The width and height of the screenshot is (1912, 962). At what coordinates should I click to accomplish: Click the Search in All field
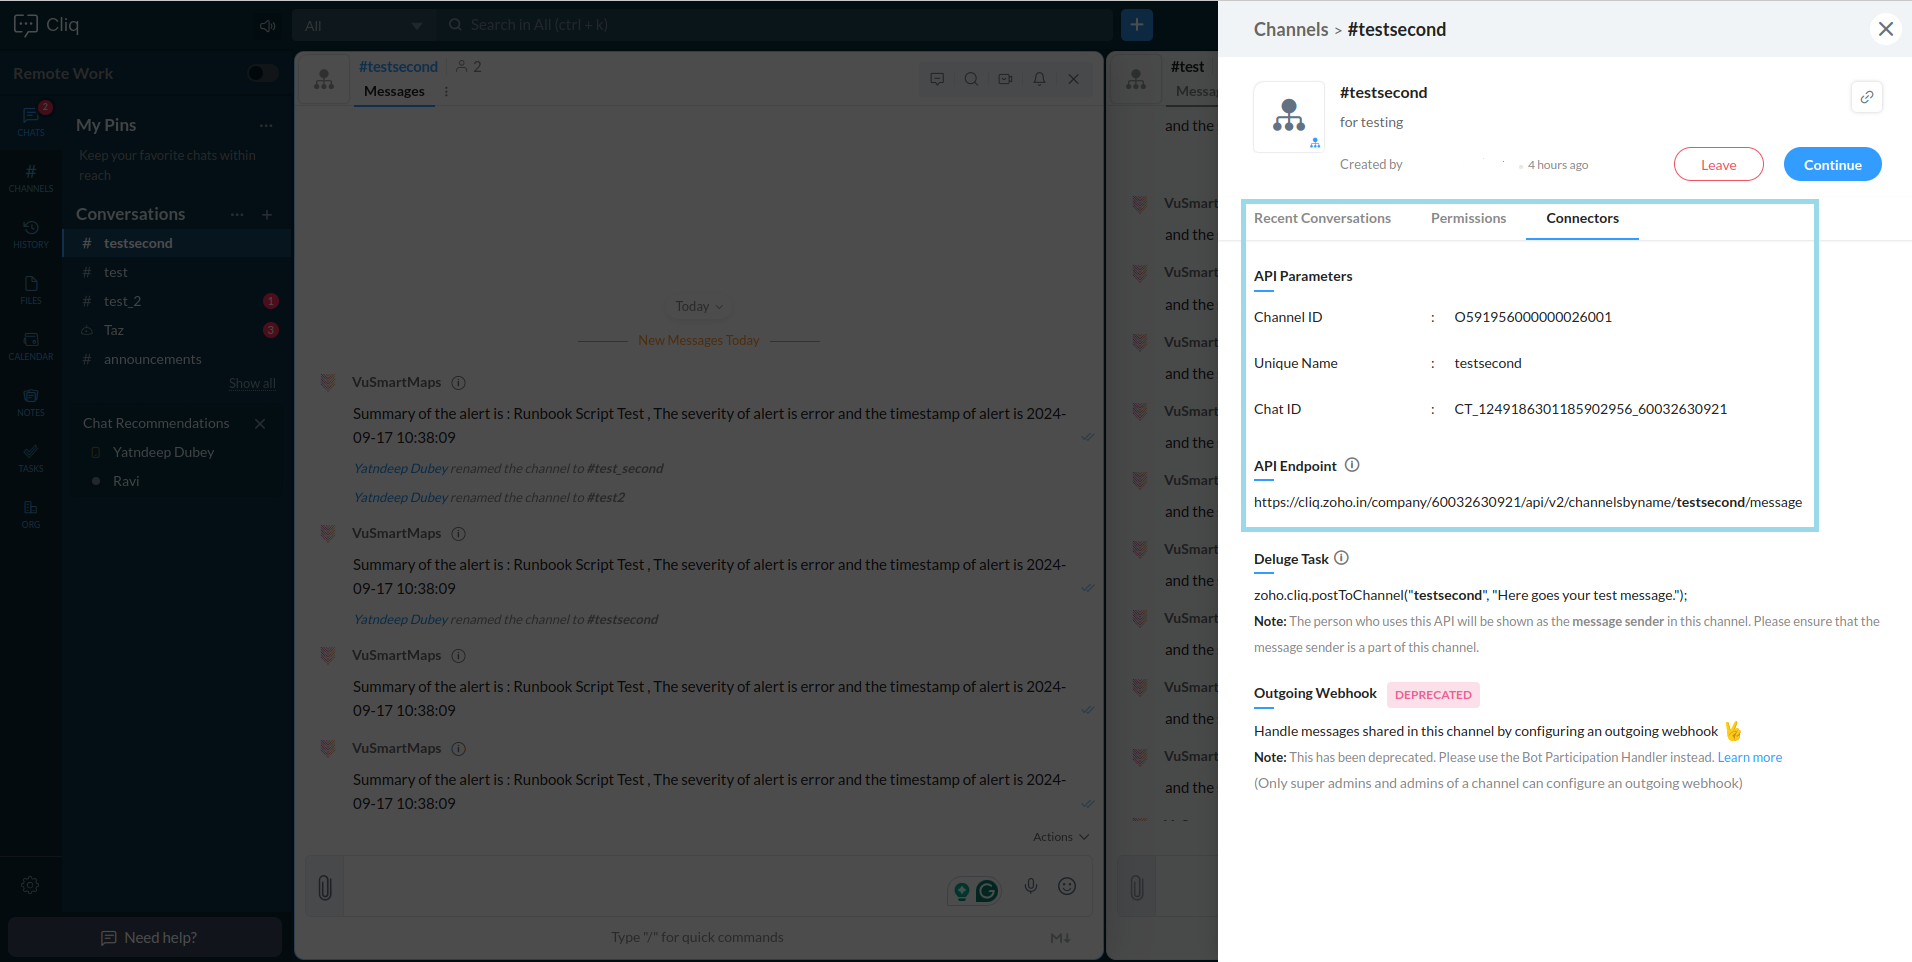coord(780,25)
